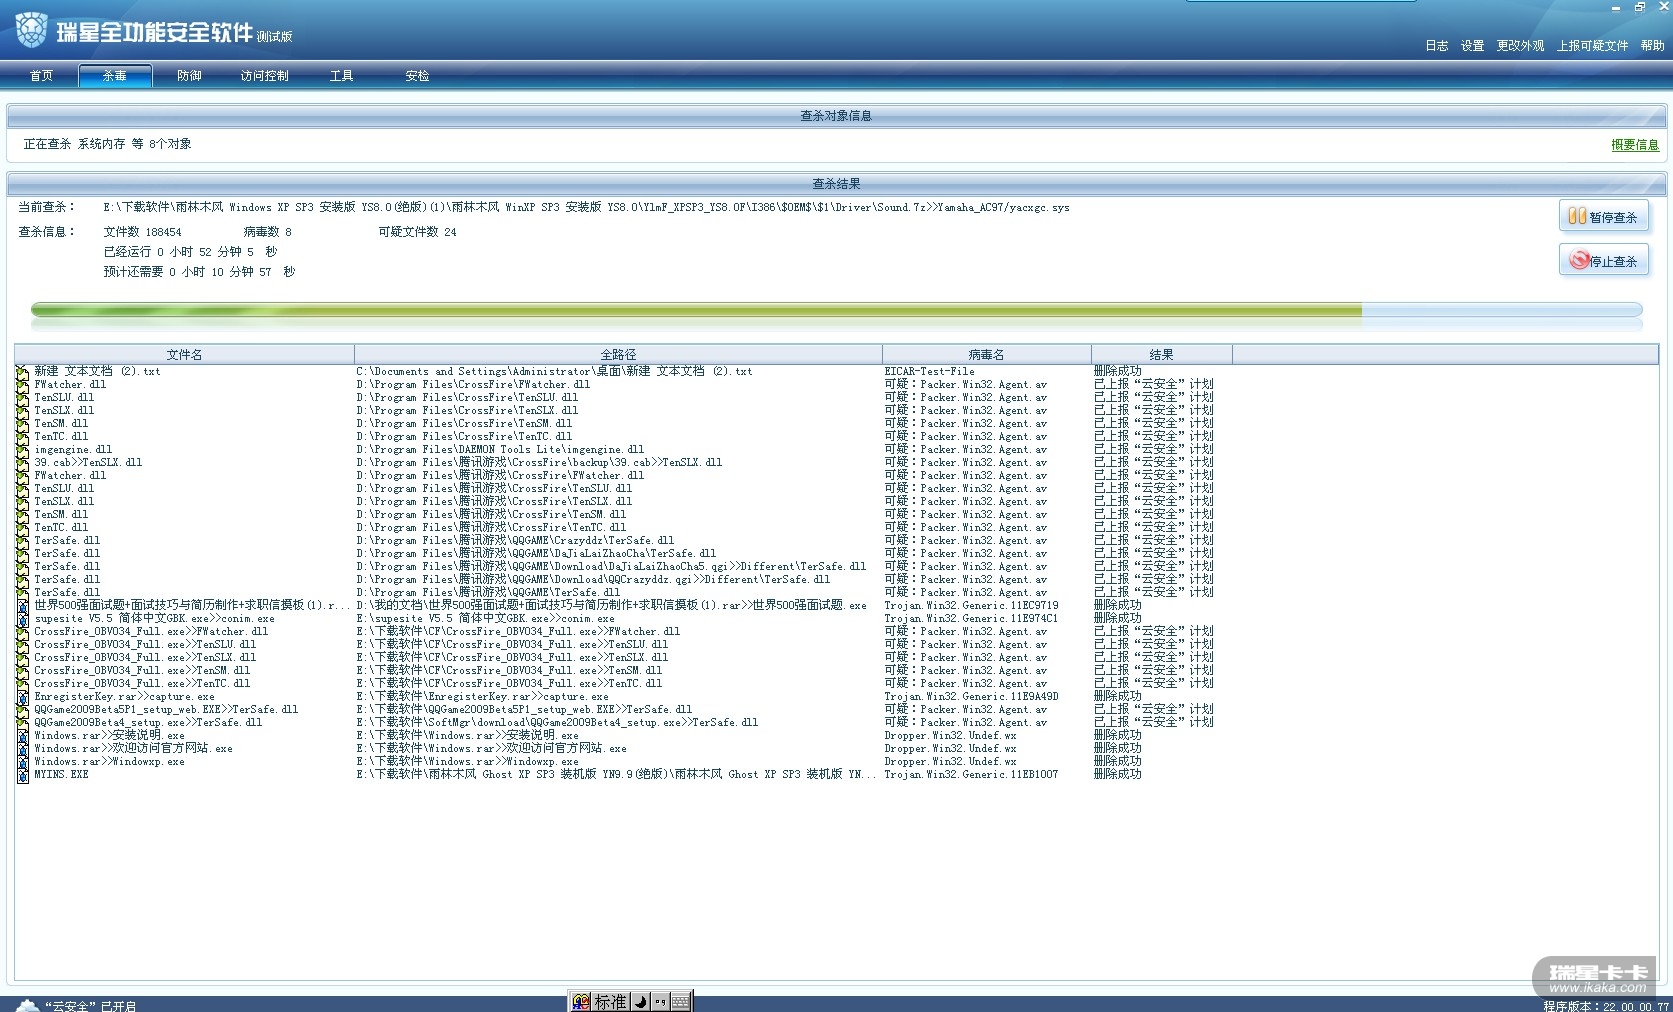Click the icon for the 世界500强面试题 row
Image resolution: width=1673 pixels, height=1012 pixels.
click(22, 605)
